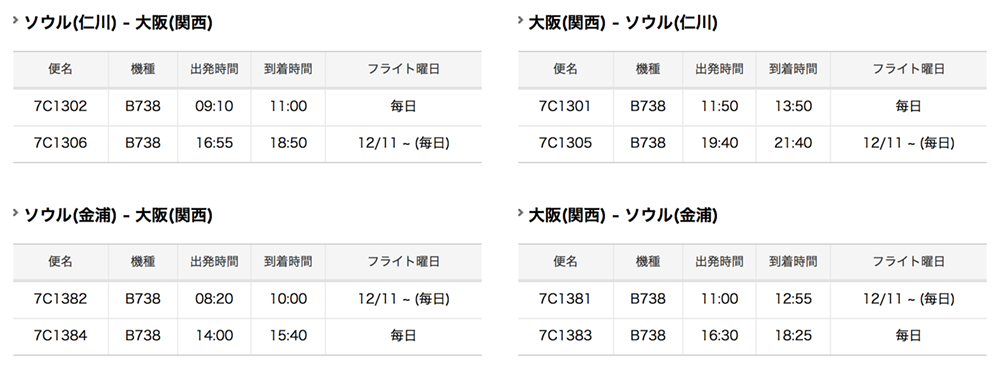Pick flight 7C1383 departing 16:30
This screenshot has width=1000, height=373.
pyautogui.click(x=752, y=336)
